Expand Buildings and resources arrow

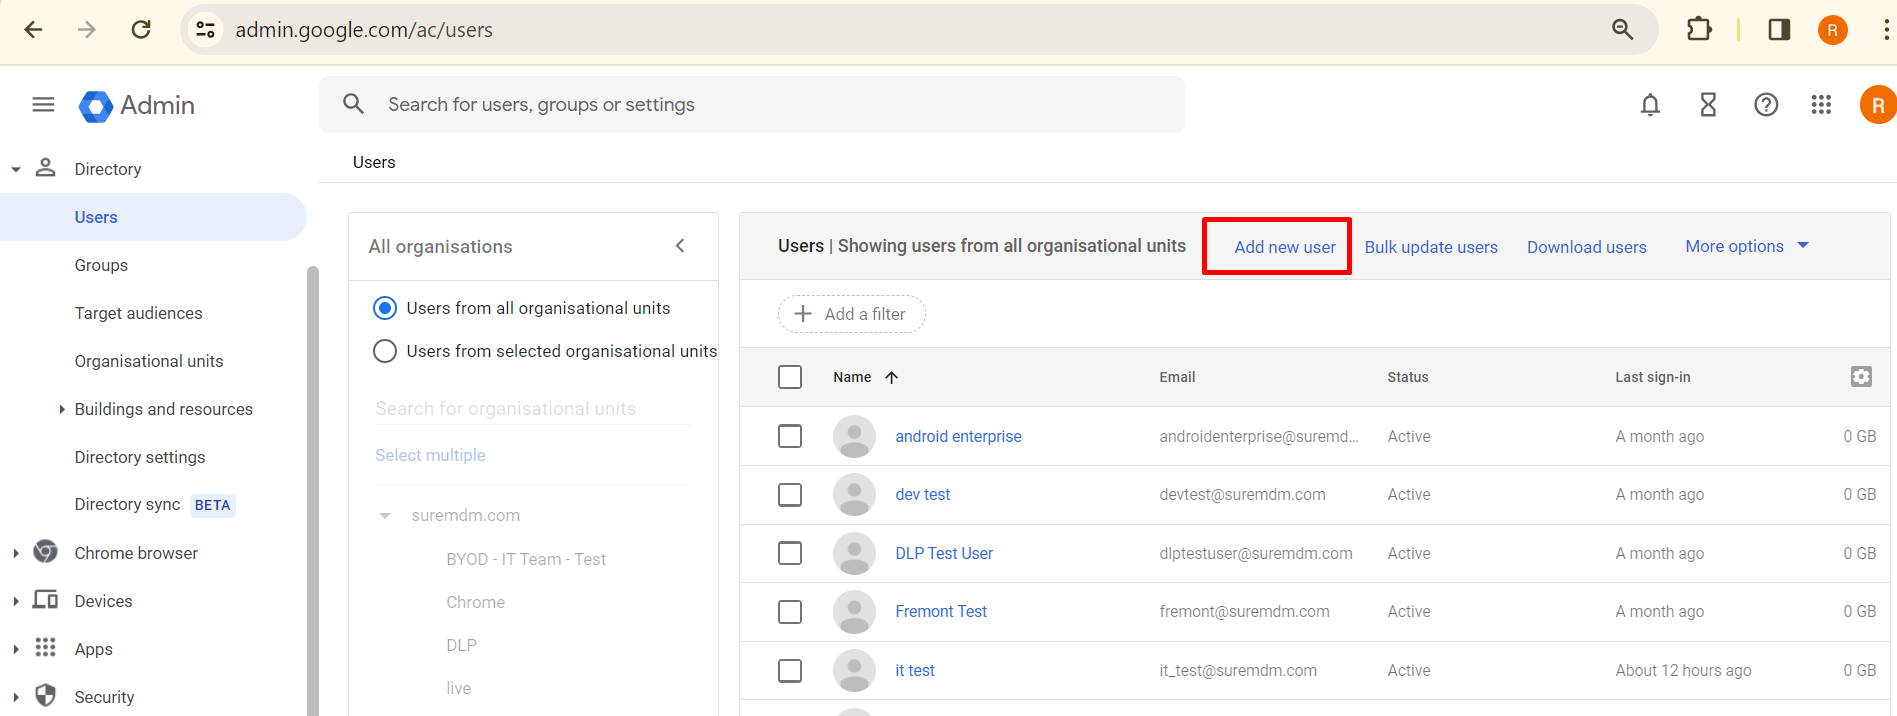[62, 409]
